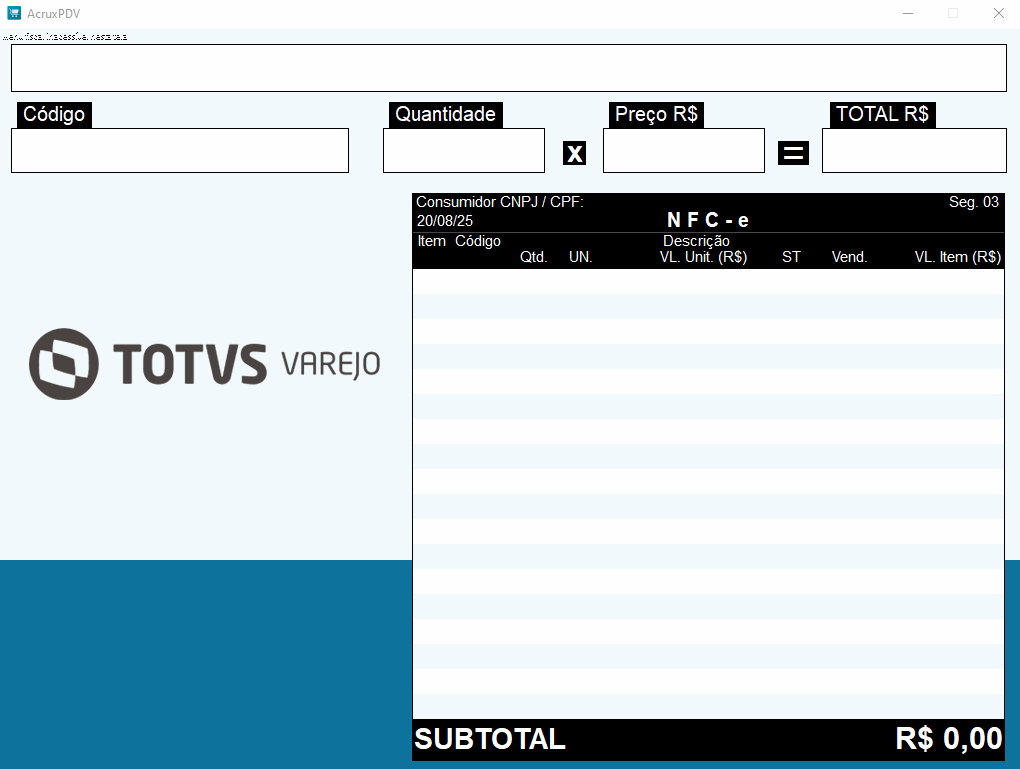Click the VL. Unit. (R$) column header
Image resolution: width=1020 pixels, height=769 pixels.
pos(703,257)
